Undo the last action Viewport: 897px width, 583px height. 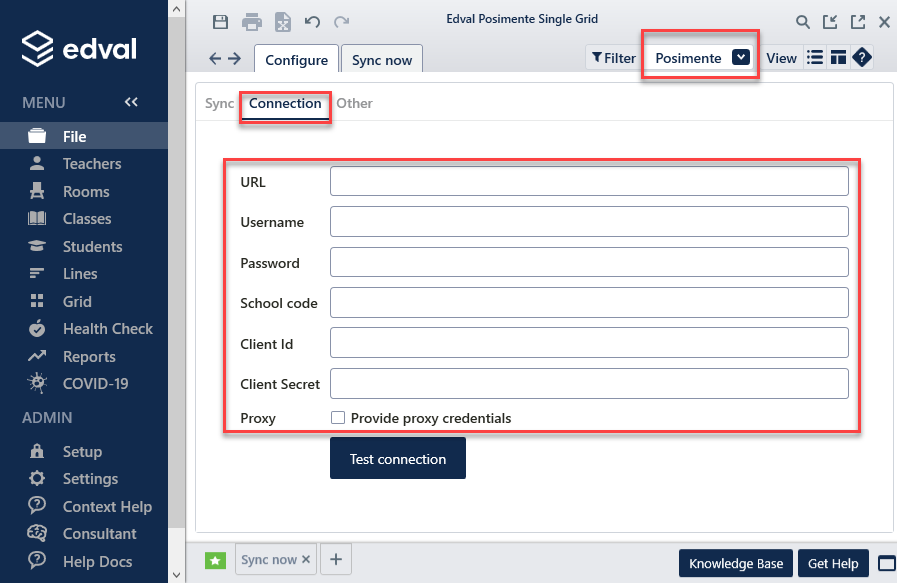pyautogui.click(x=312, y=22)
